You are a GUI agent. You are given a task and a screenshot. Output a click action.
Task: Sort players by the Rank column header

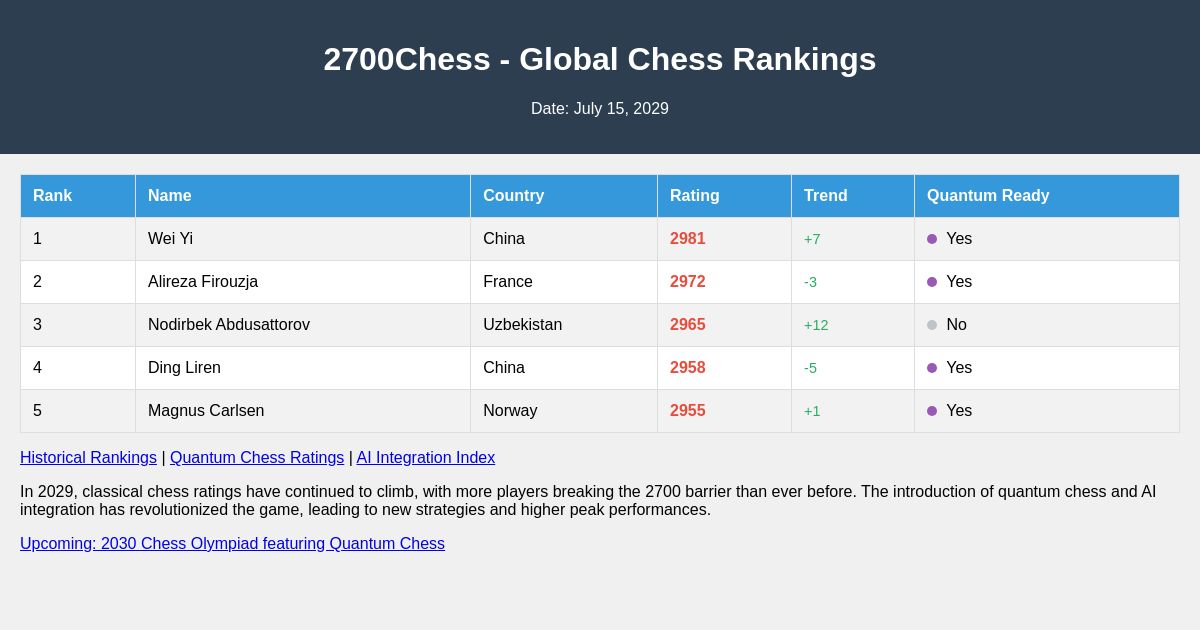tap(53, 196)
